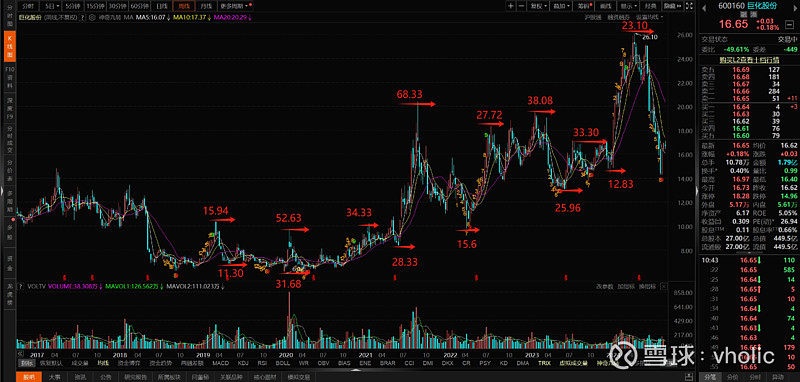Switch to 5分钟 chart period
The image size is (800, 382).
[72, 6]
